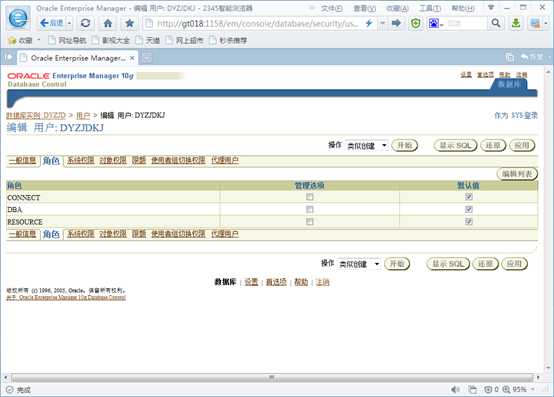Click the Go arrow next to address bar

point(396,23)
